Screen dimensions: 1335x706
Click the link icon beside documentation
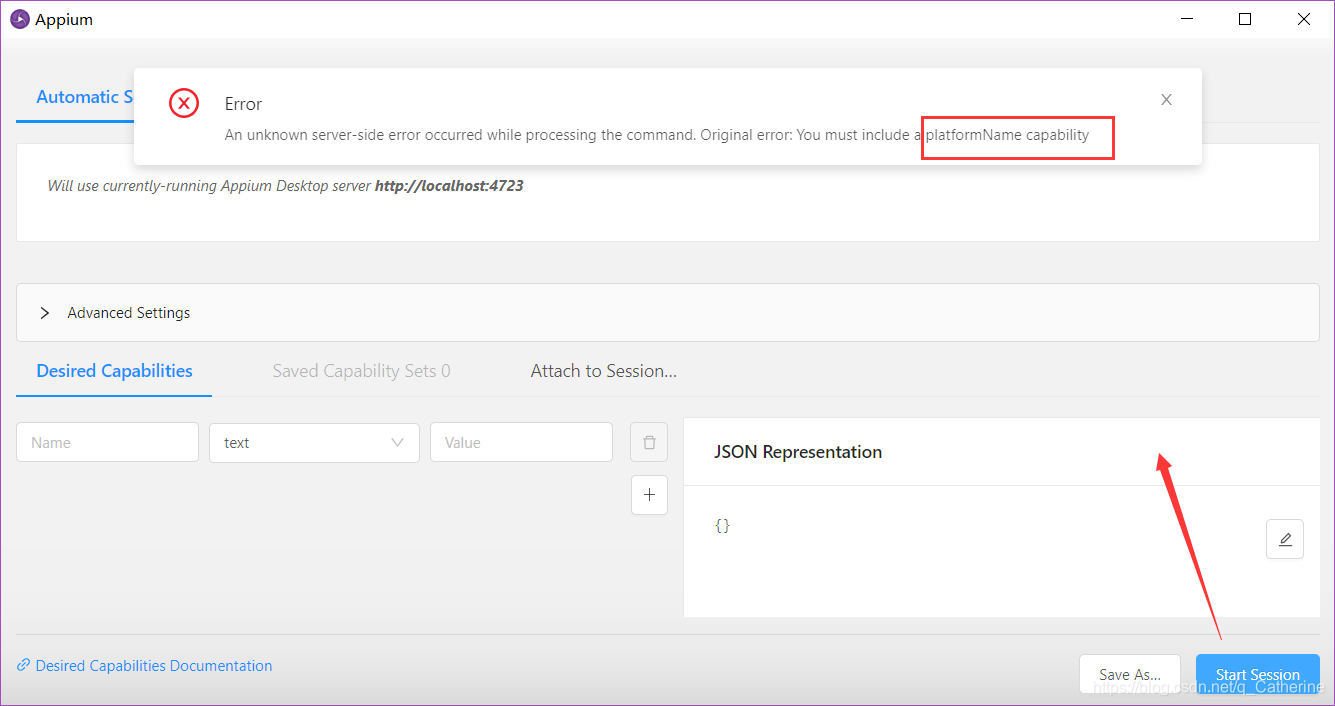(x=24, y=666)
